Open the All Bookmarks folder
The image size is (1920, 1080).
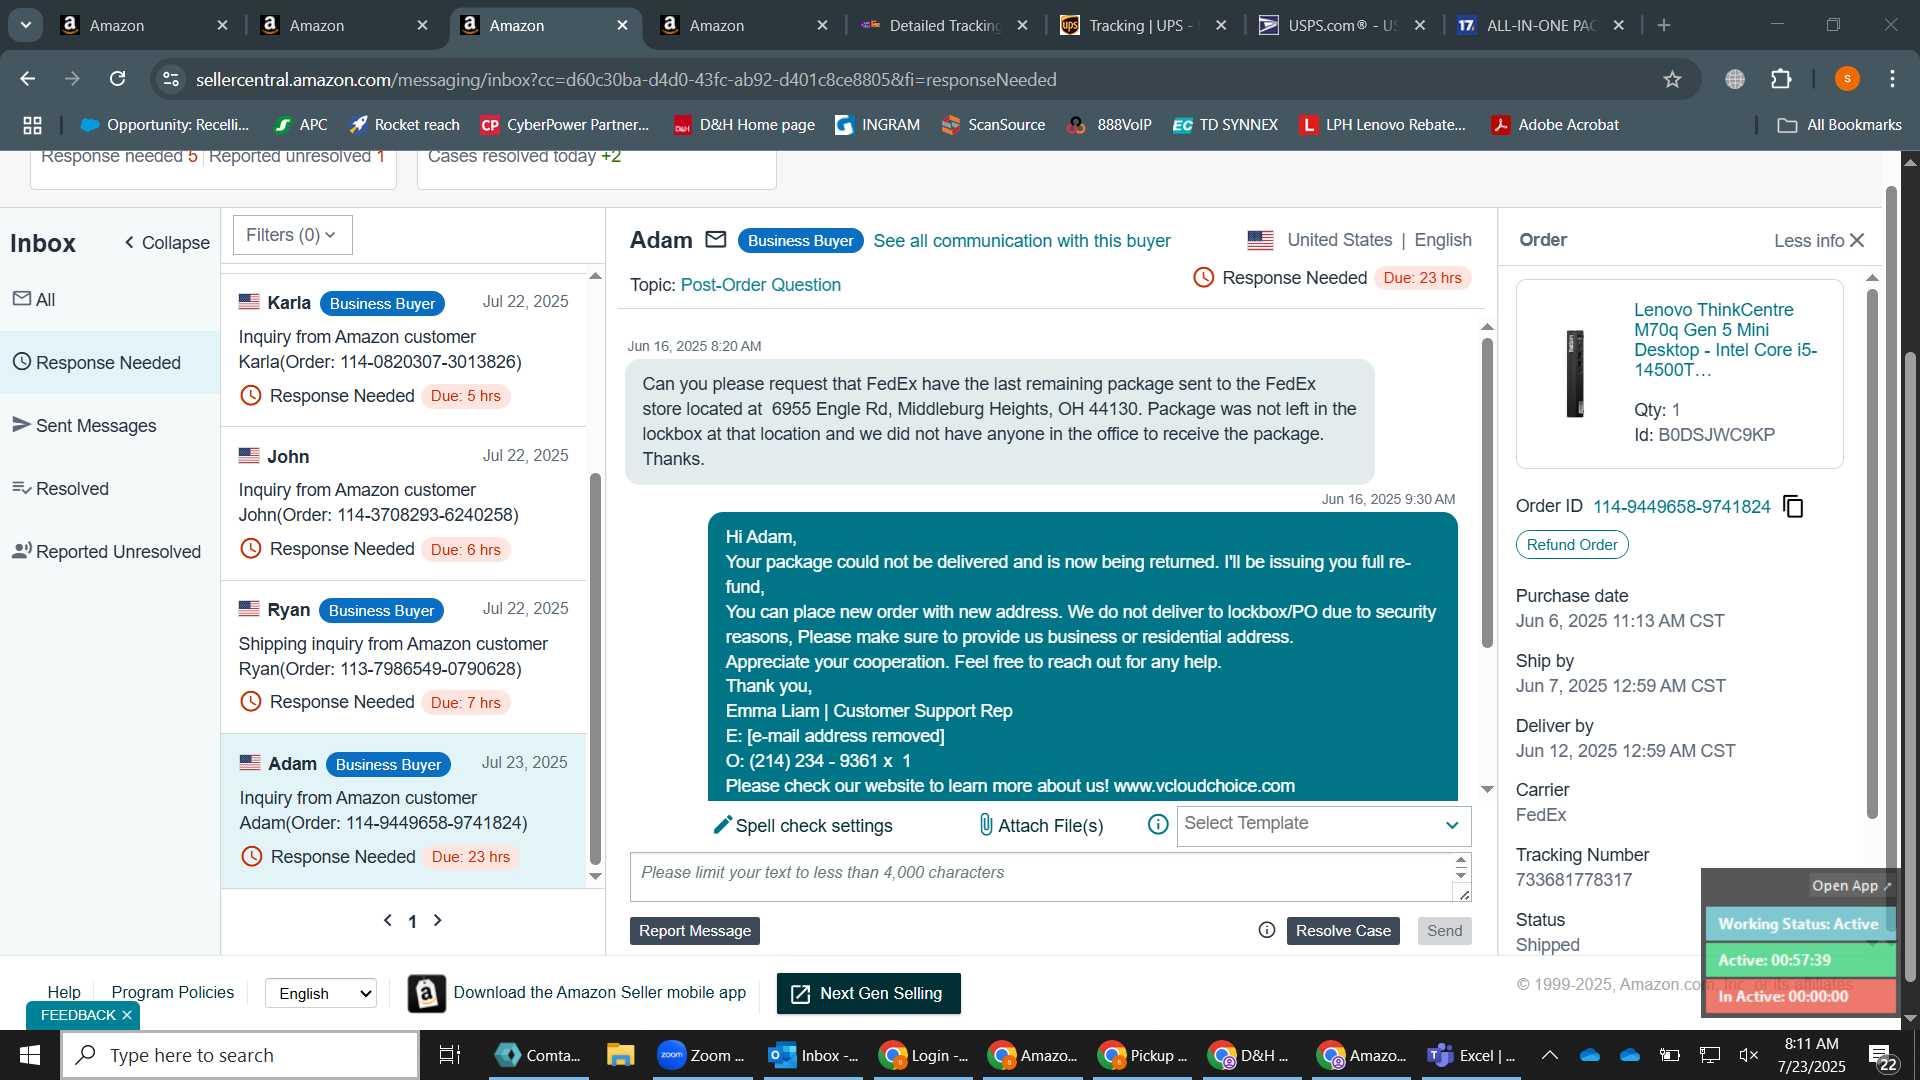[x=1839, y=125]
